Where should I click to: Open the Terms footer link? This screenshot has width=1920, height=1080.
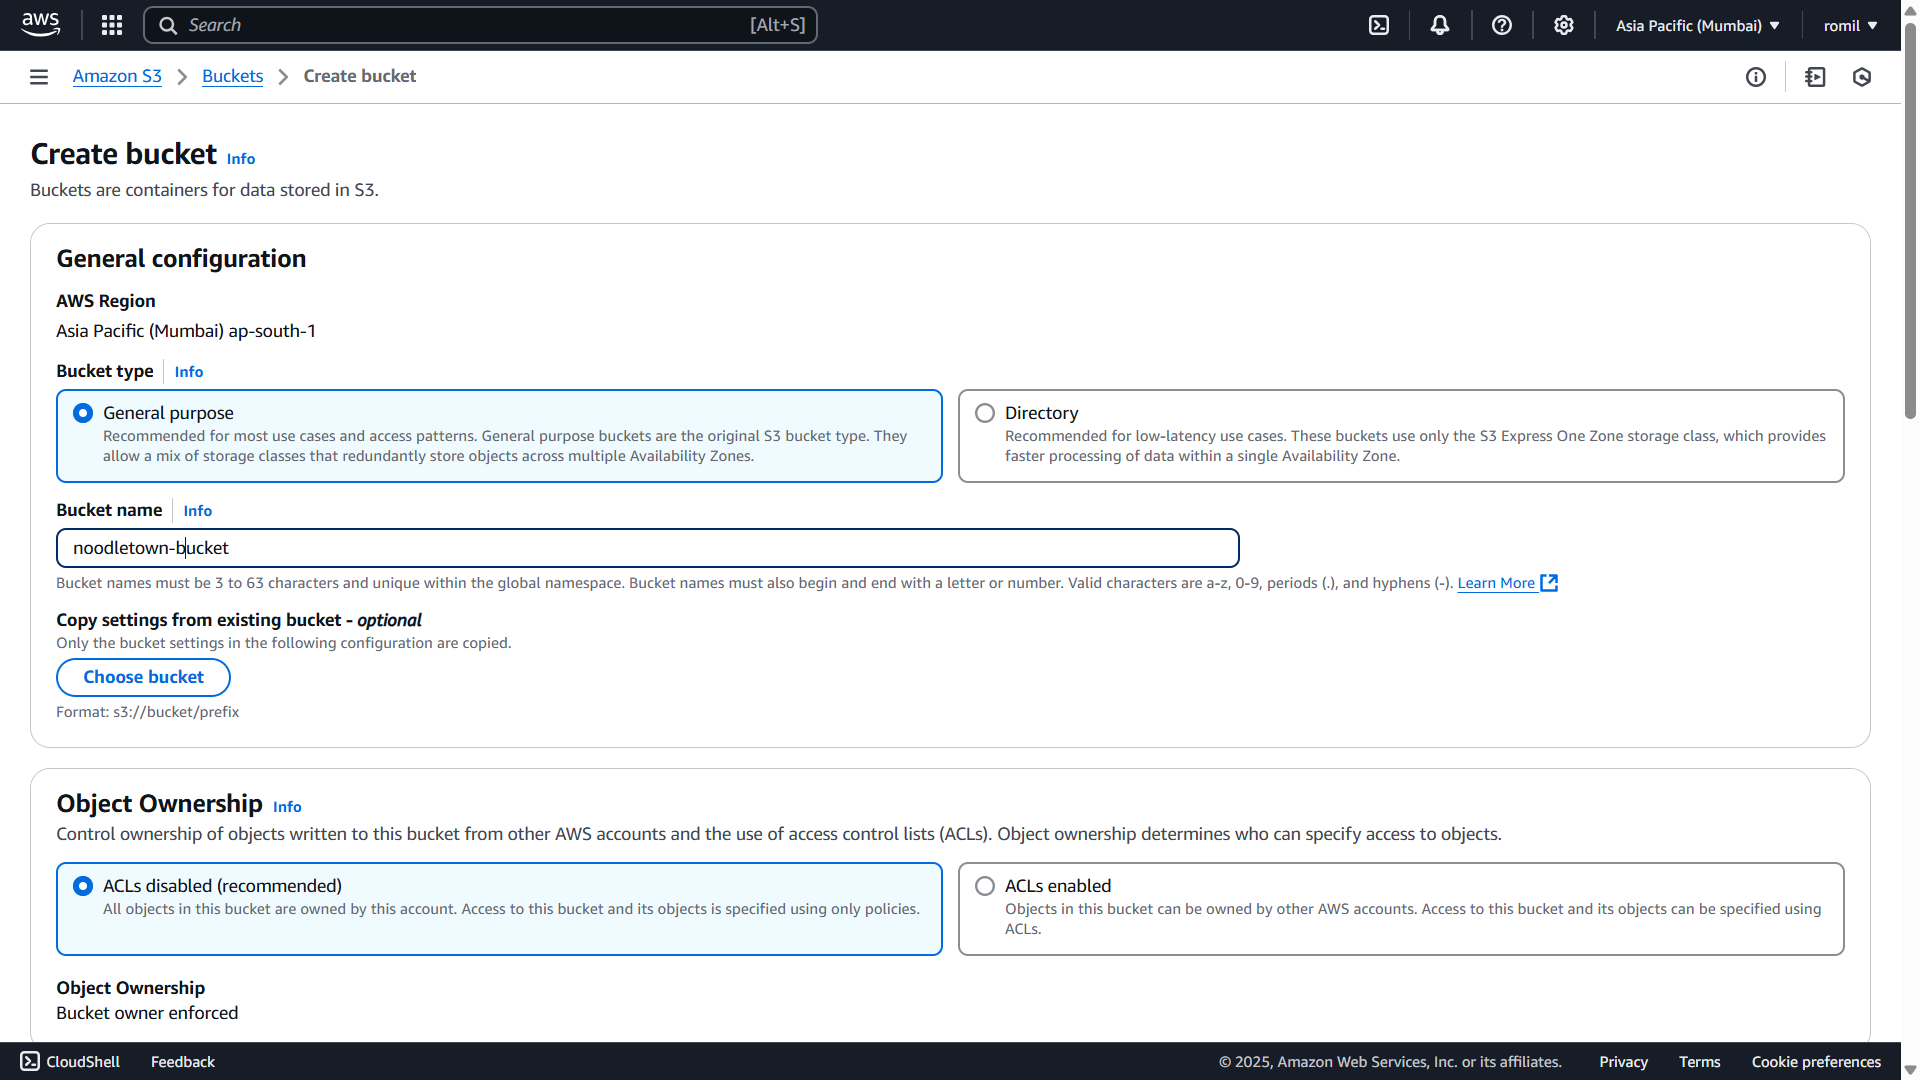coord(1699,1062)
